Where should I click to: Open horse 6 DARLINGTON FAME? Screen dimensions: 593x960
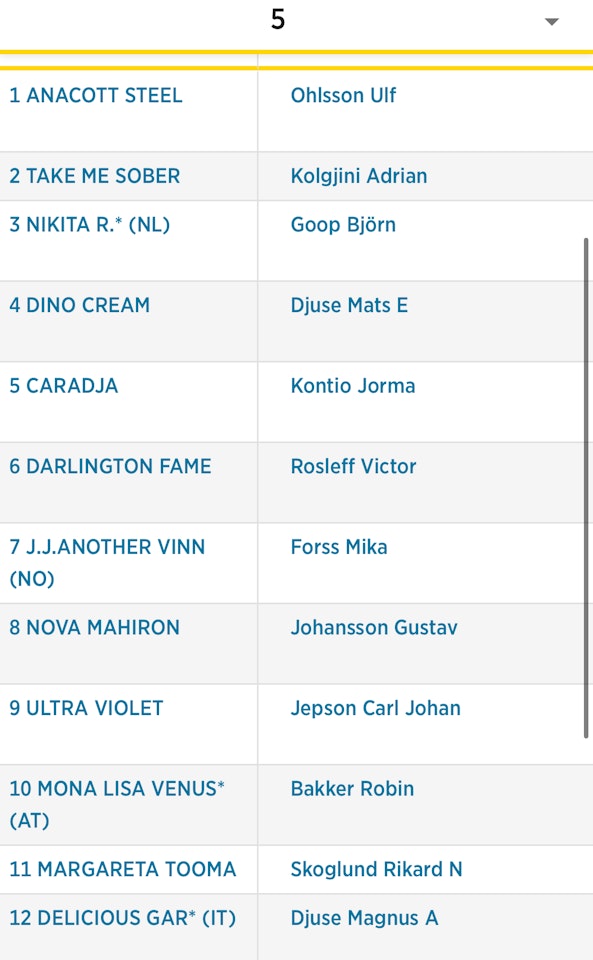110,467
